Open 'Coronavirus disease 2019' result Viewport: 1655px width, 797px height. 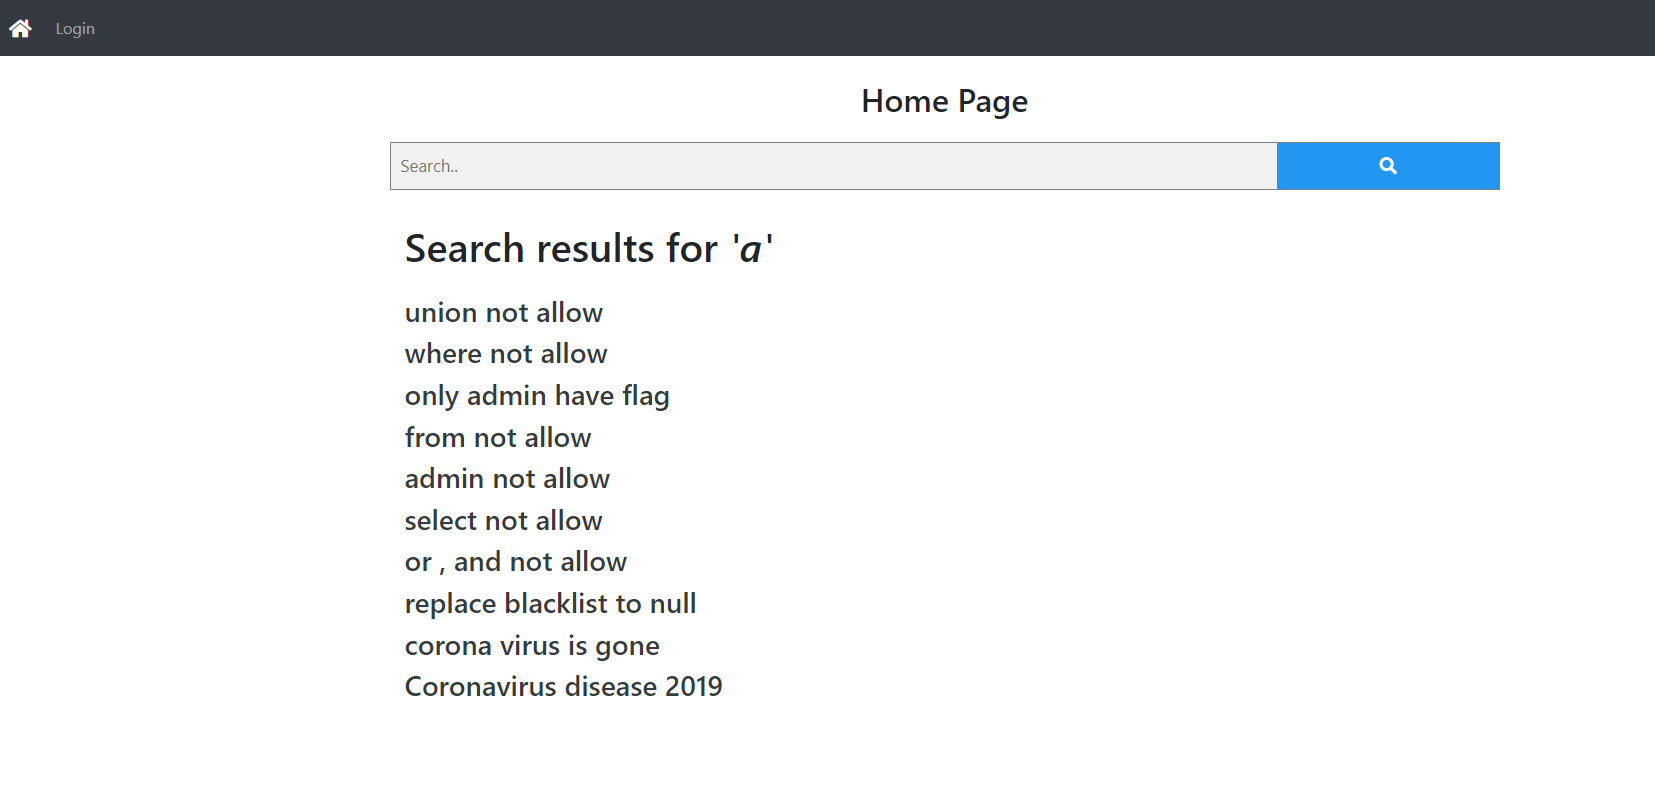pyautogui.click(x=563, y=687)
